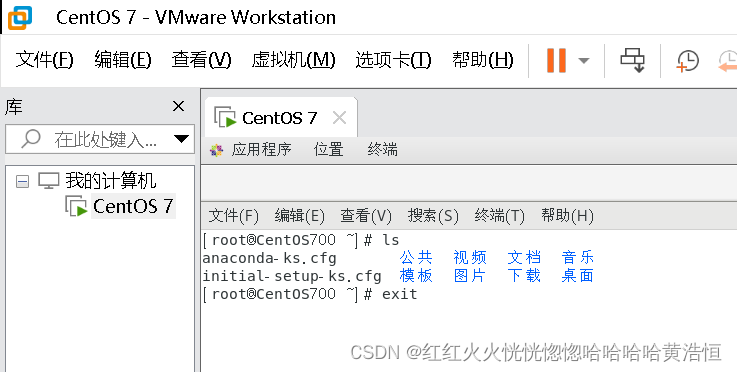Screen dimensions: 737x372
Task: Open the terminal 搜索(S) menu
Action: pyautogui.click(x=433, y=216)
